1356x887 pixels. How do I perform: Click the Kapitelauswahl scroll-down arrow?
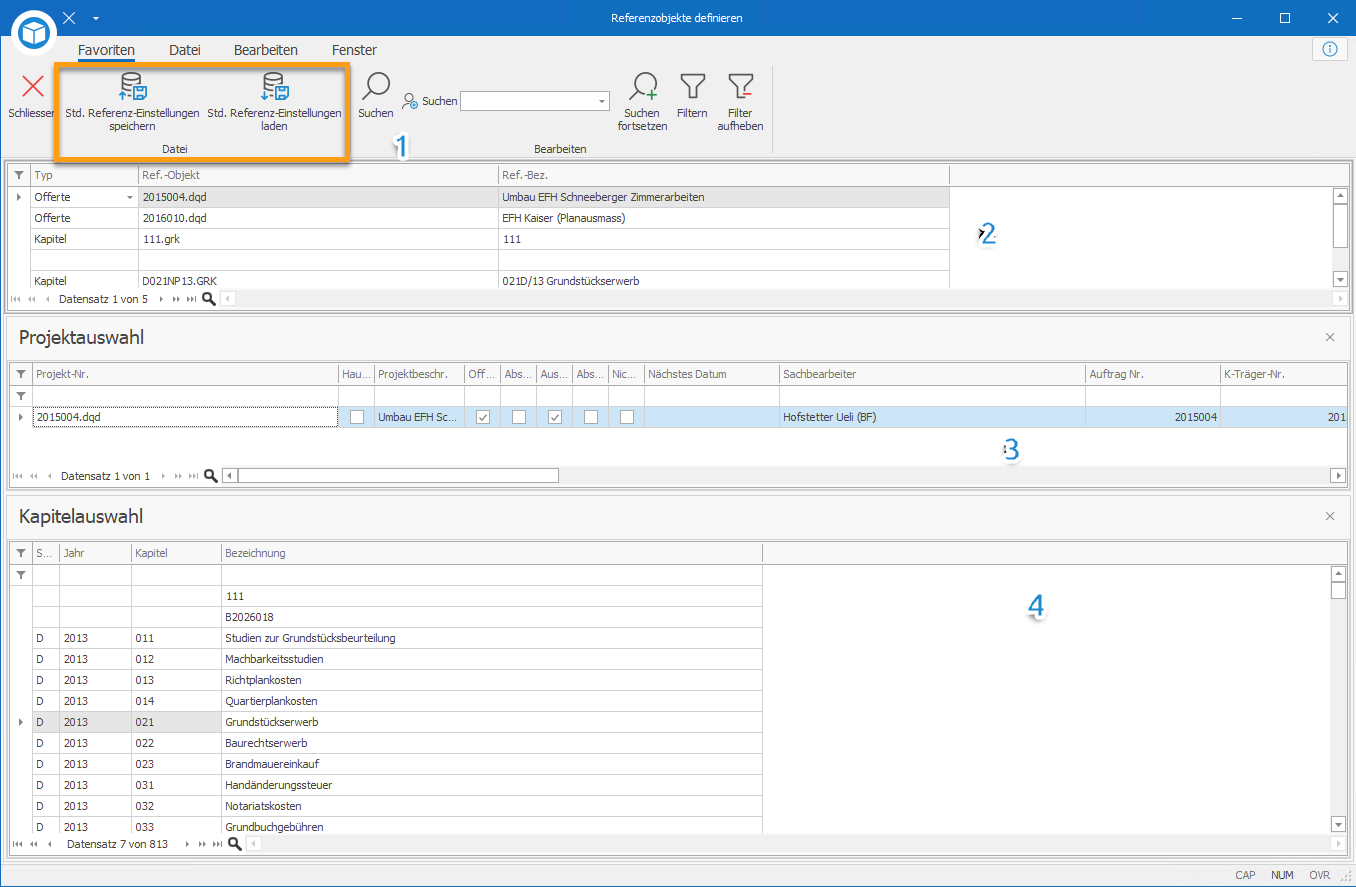coord(1339,824)
